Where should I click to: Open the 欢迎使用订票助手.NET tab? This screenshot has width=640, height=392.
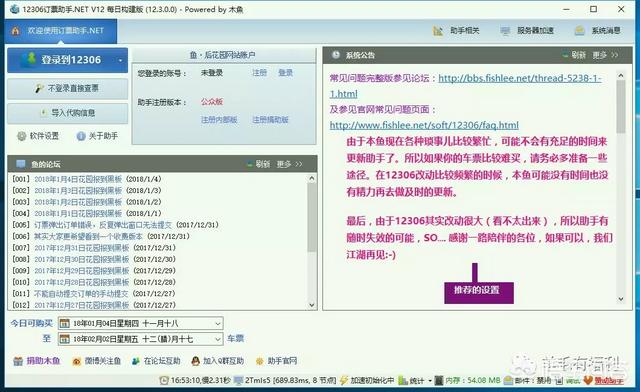point(61,31)
